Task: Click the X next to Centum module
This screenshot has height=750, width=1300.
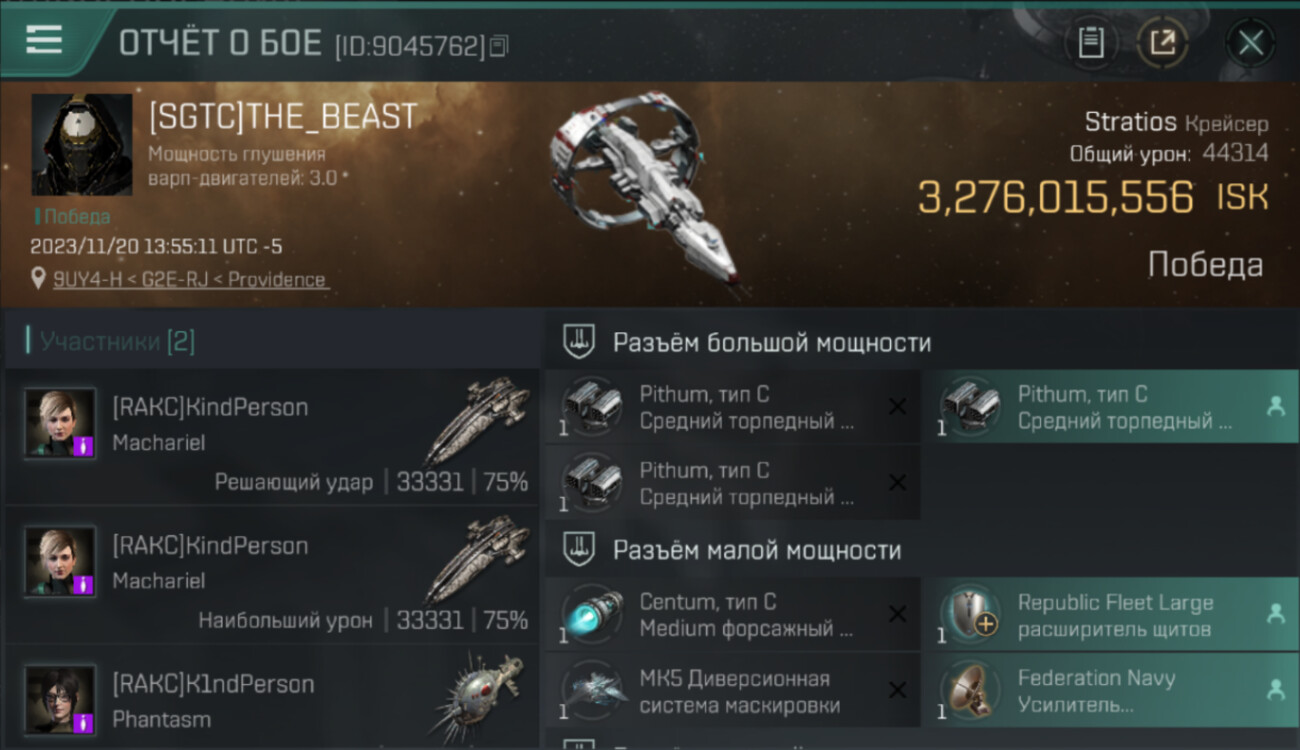Action: [898, 614]
